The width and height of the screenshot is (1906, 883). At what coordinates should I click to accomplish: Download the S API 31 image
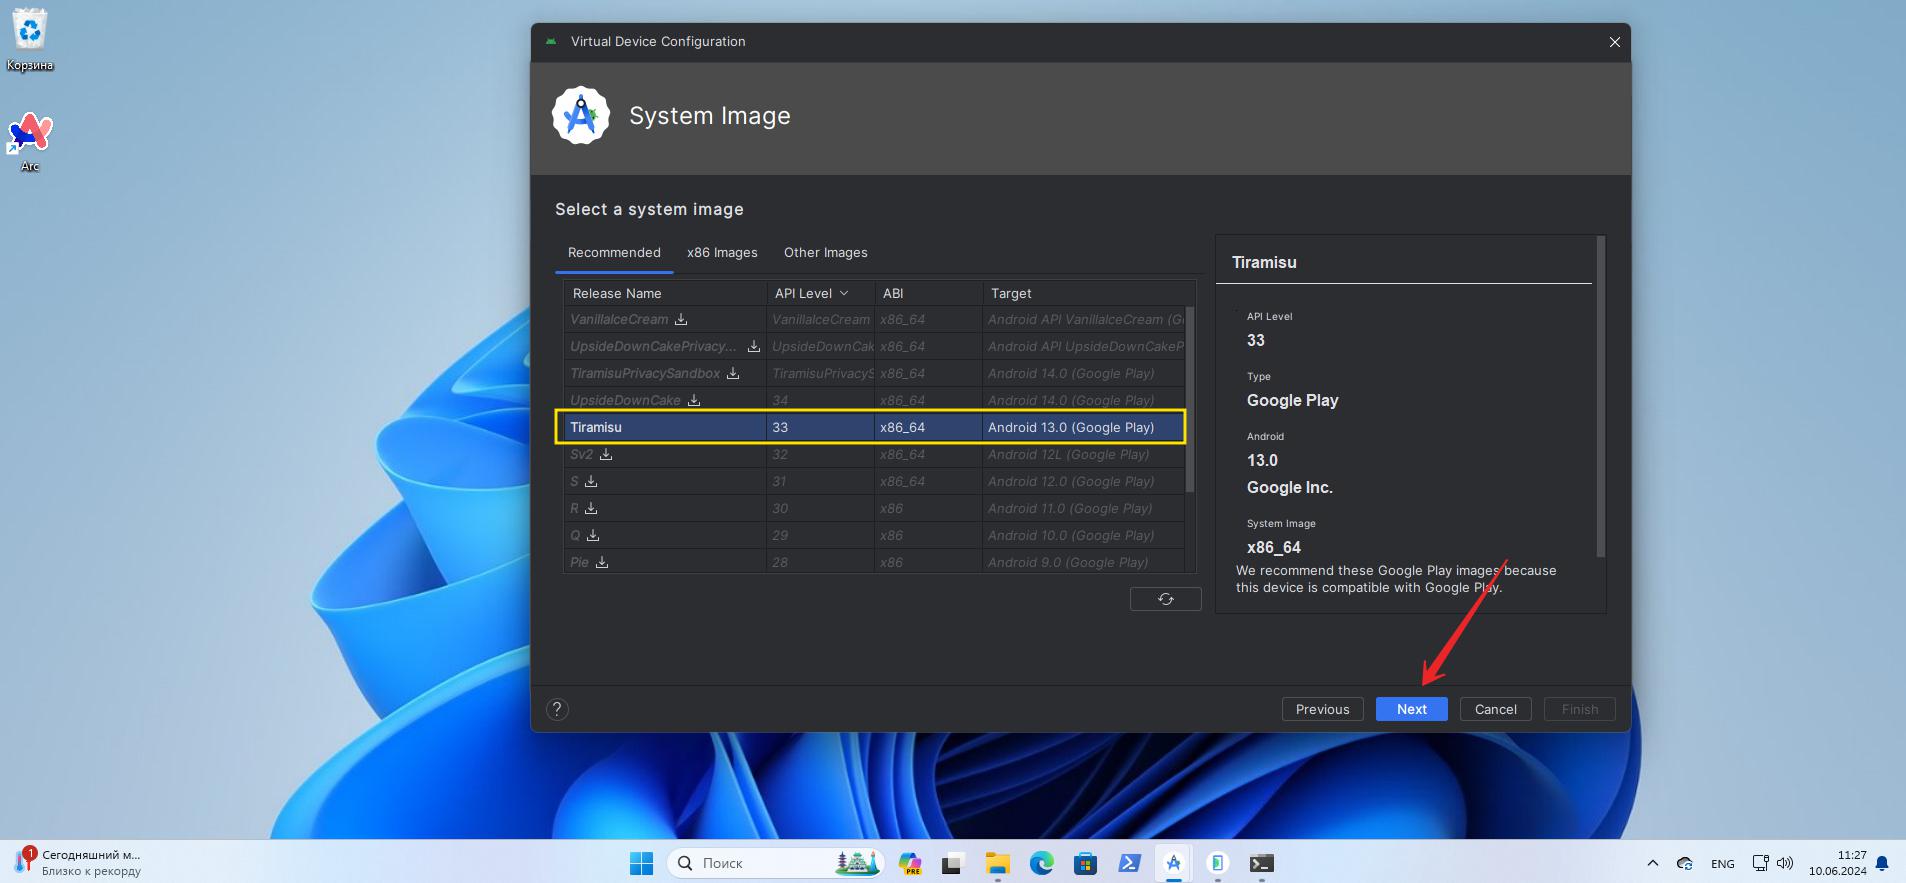click(x=591, y=481)
